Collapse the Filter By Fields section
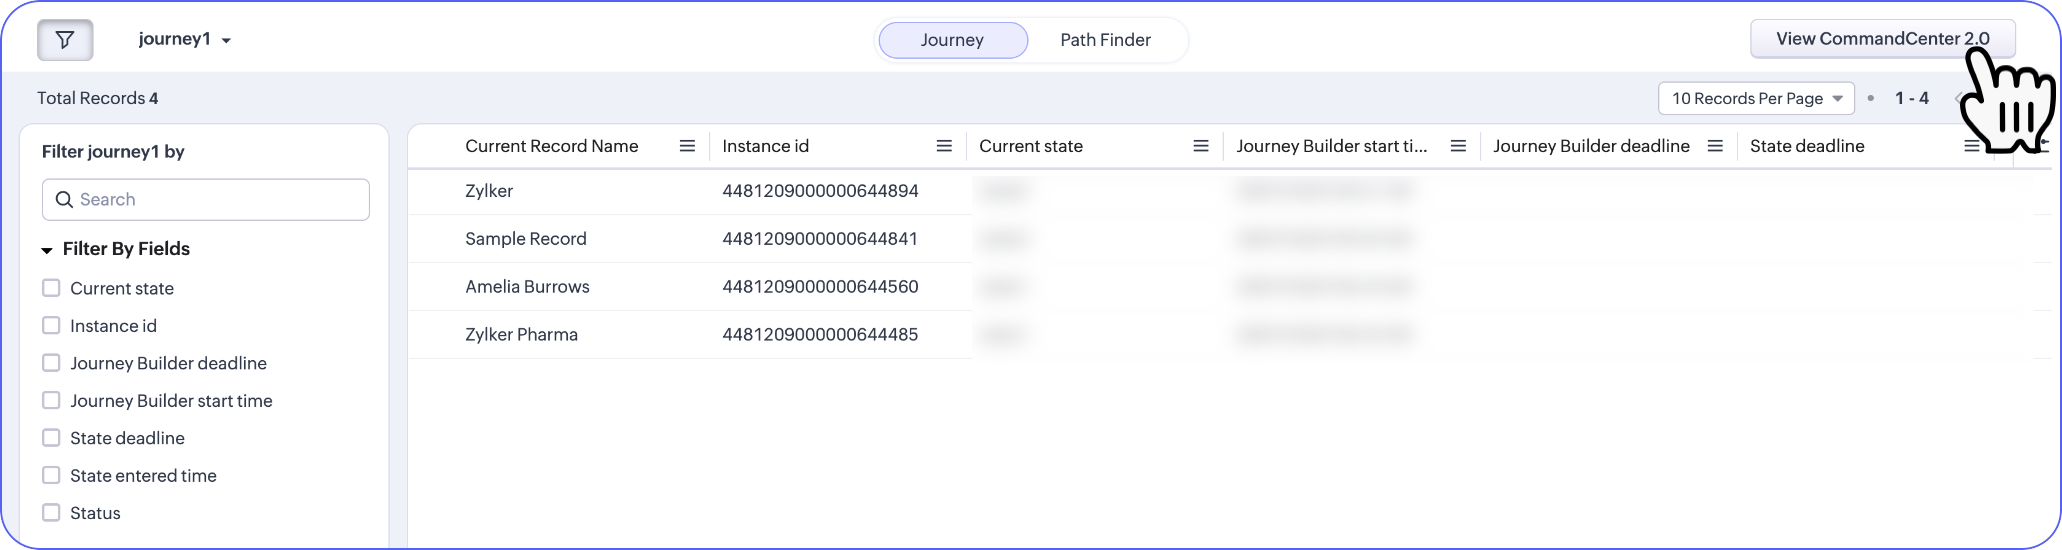This screenshot has width=2062, height=550. (46, 250)
